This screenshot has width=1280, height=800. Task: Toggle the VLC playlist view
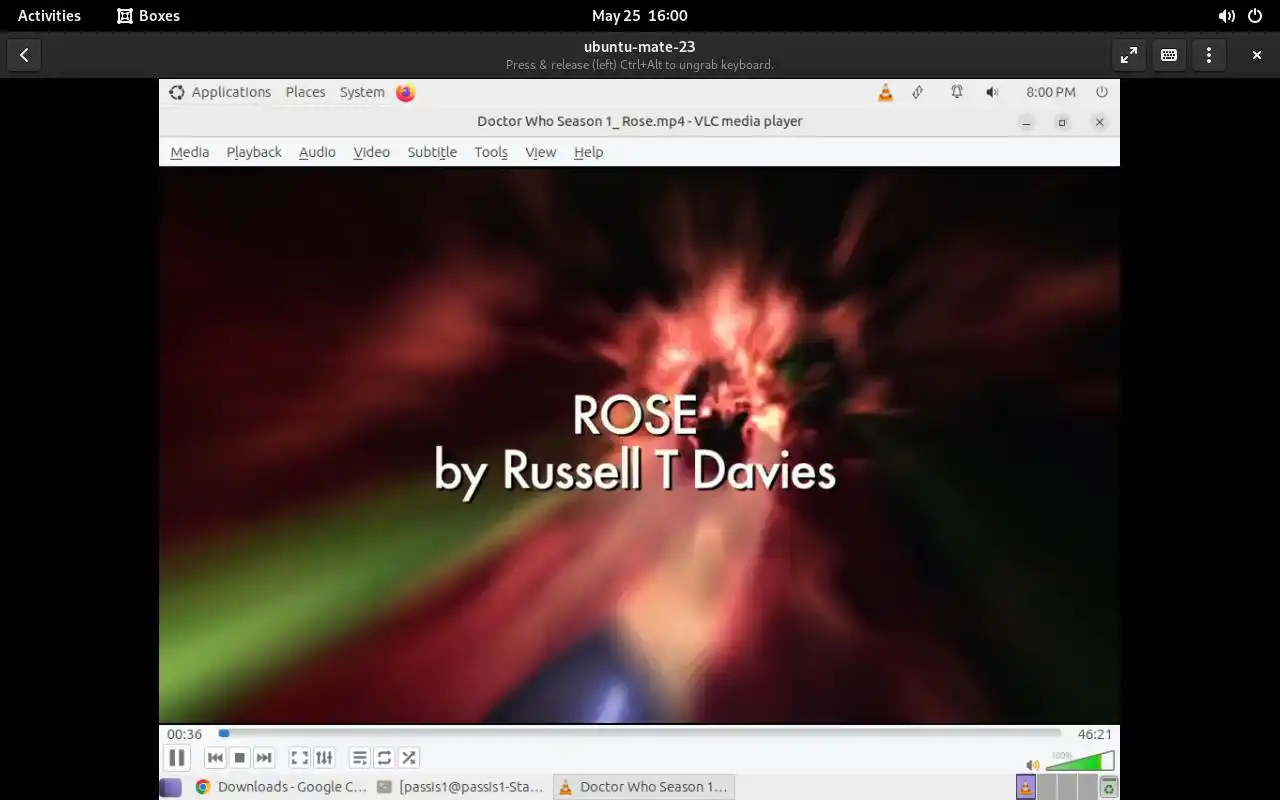pyautogui.click(x=360, y=758)
